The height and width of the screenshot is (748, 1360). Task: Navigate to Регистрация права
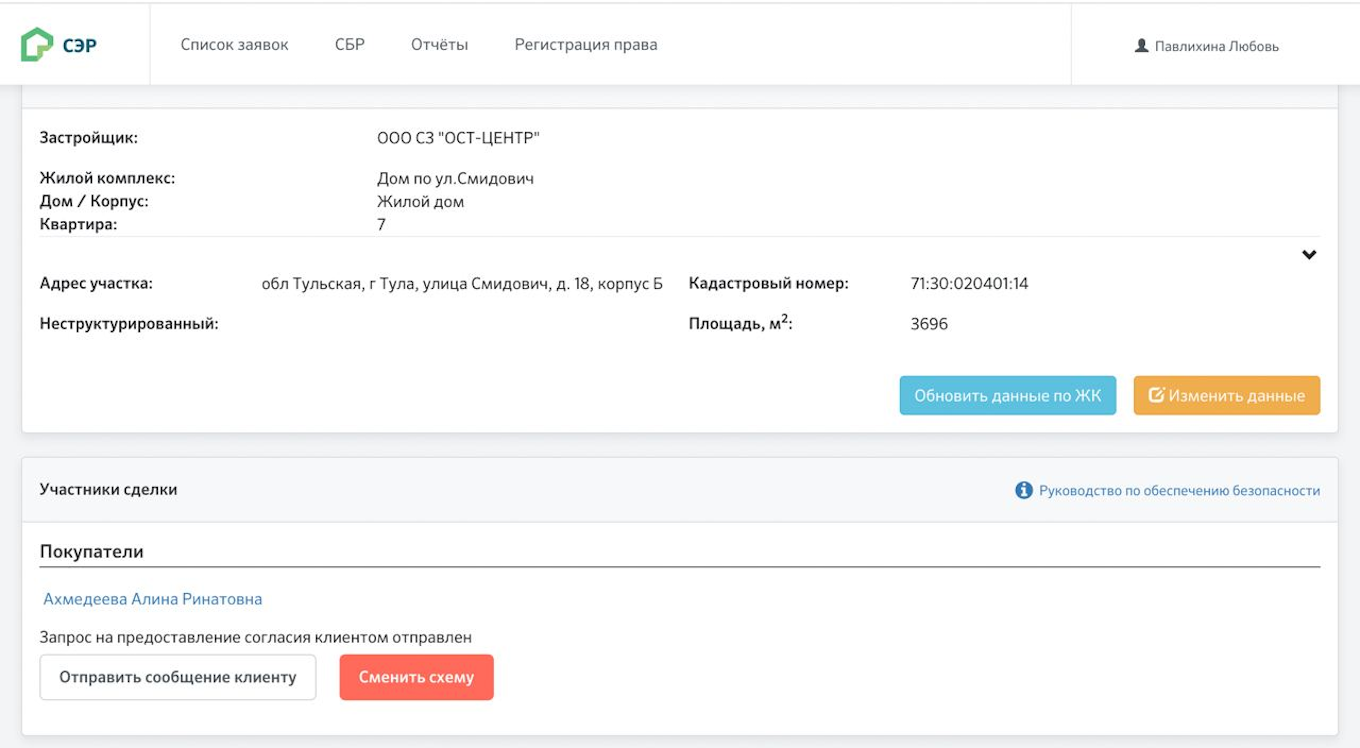point(586,44)
